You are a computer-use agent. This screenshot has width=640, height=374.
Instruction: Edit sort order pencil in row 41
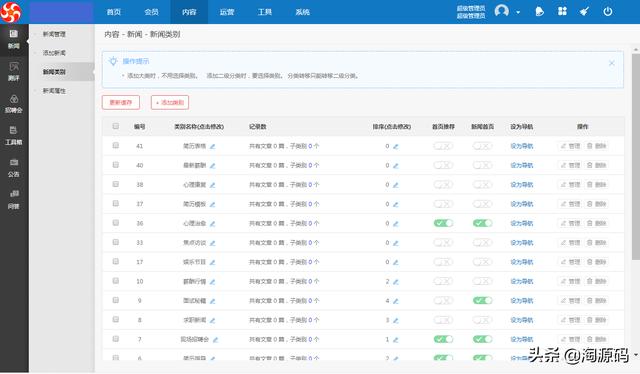pos(396,146)
